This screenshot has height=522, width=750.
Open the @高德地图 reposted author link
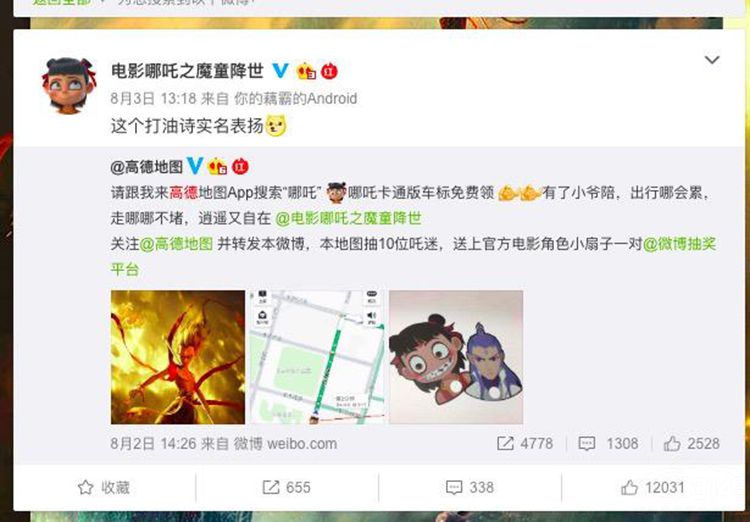pyautogui.click(x=146, y=167)
